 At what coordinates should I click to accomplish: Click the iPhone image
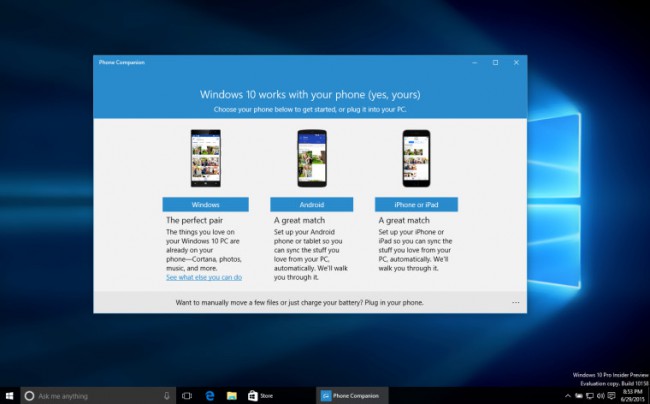[x=416, y=158]
